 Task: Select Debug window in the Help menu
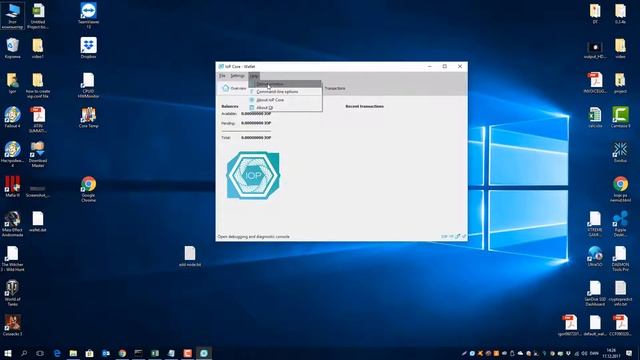pos(285,84)
